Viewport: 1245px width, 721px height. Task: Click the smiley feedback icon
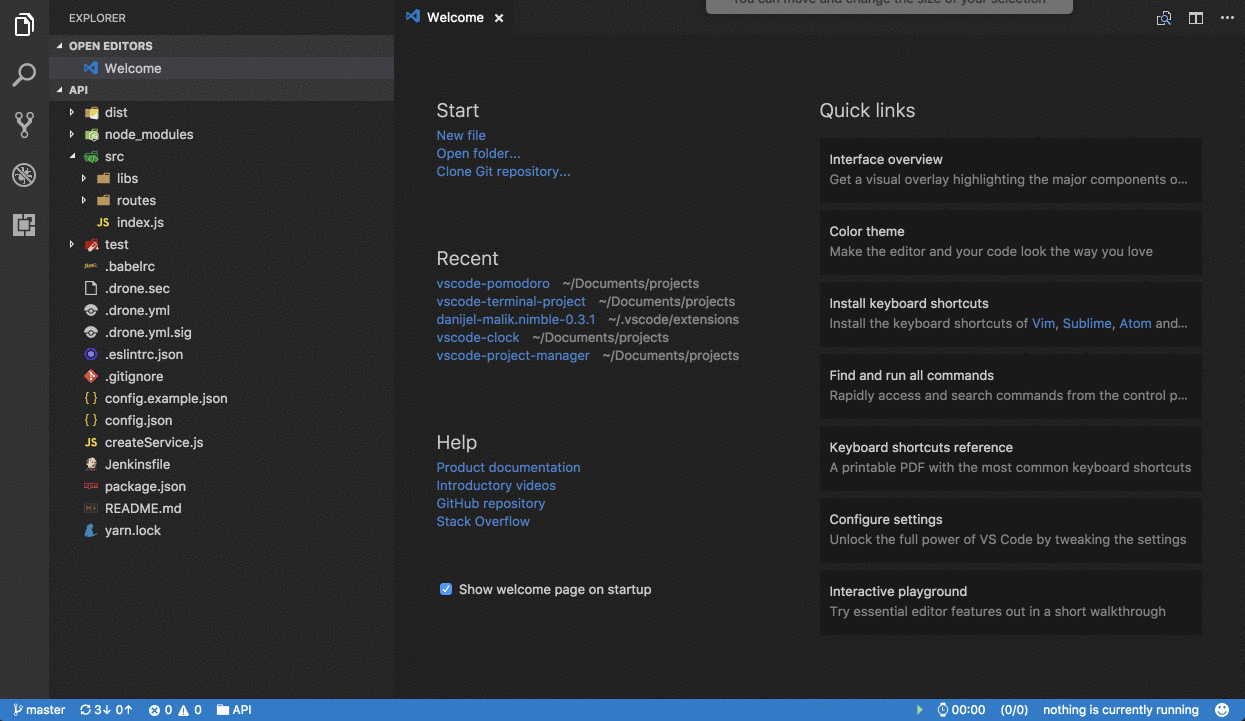[x=1221, y=710]
